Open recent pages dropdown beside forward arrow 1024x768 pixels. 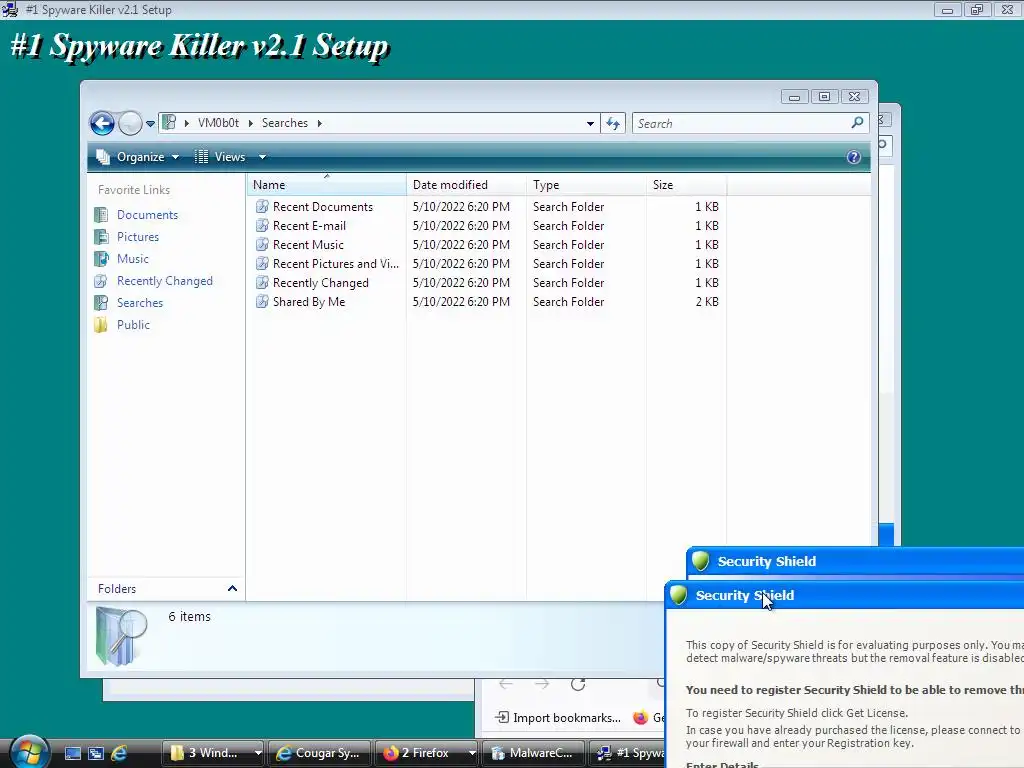pos(150,123)
